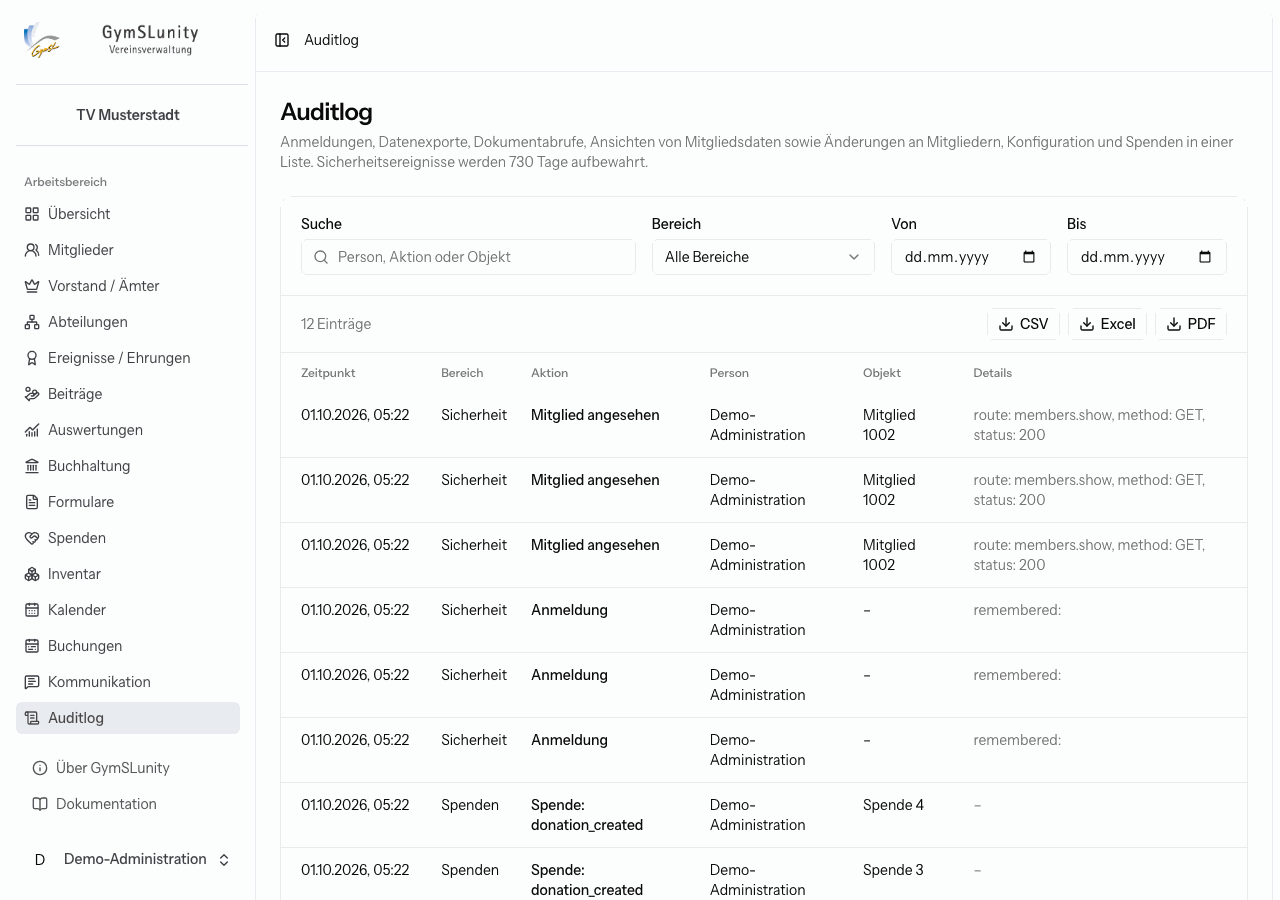Click the Details column header

pyautogui.click(x=992, y=373)
